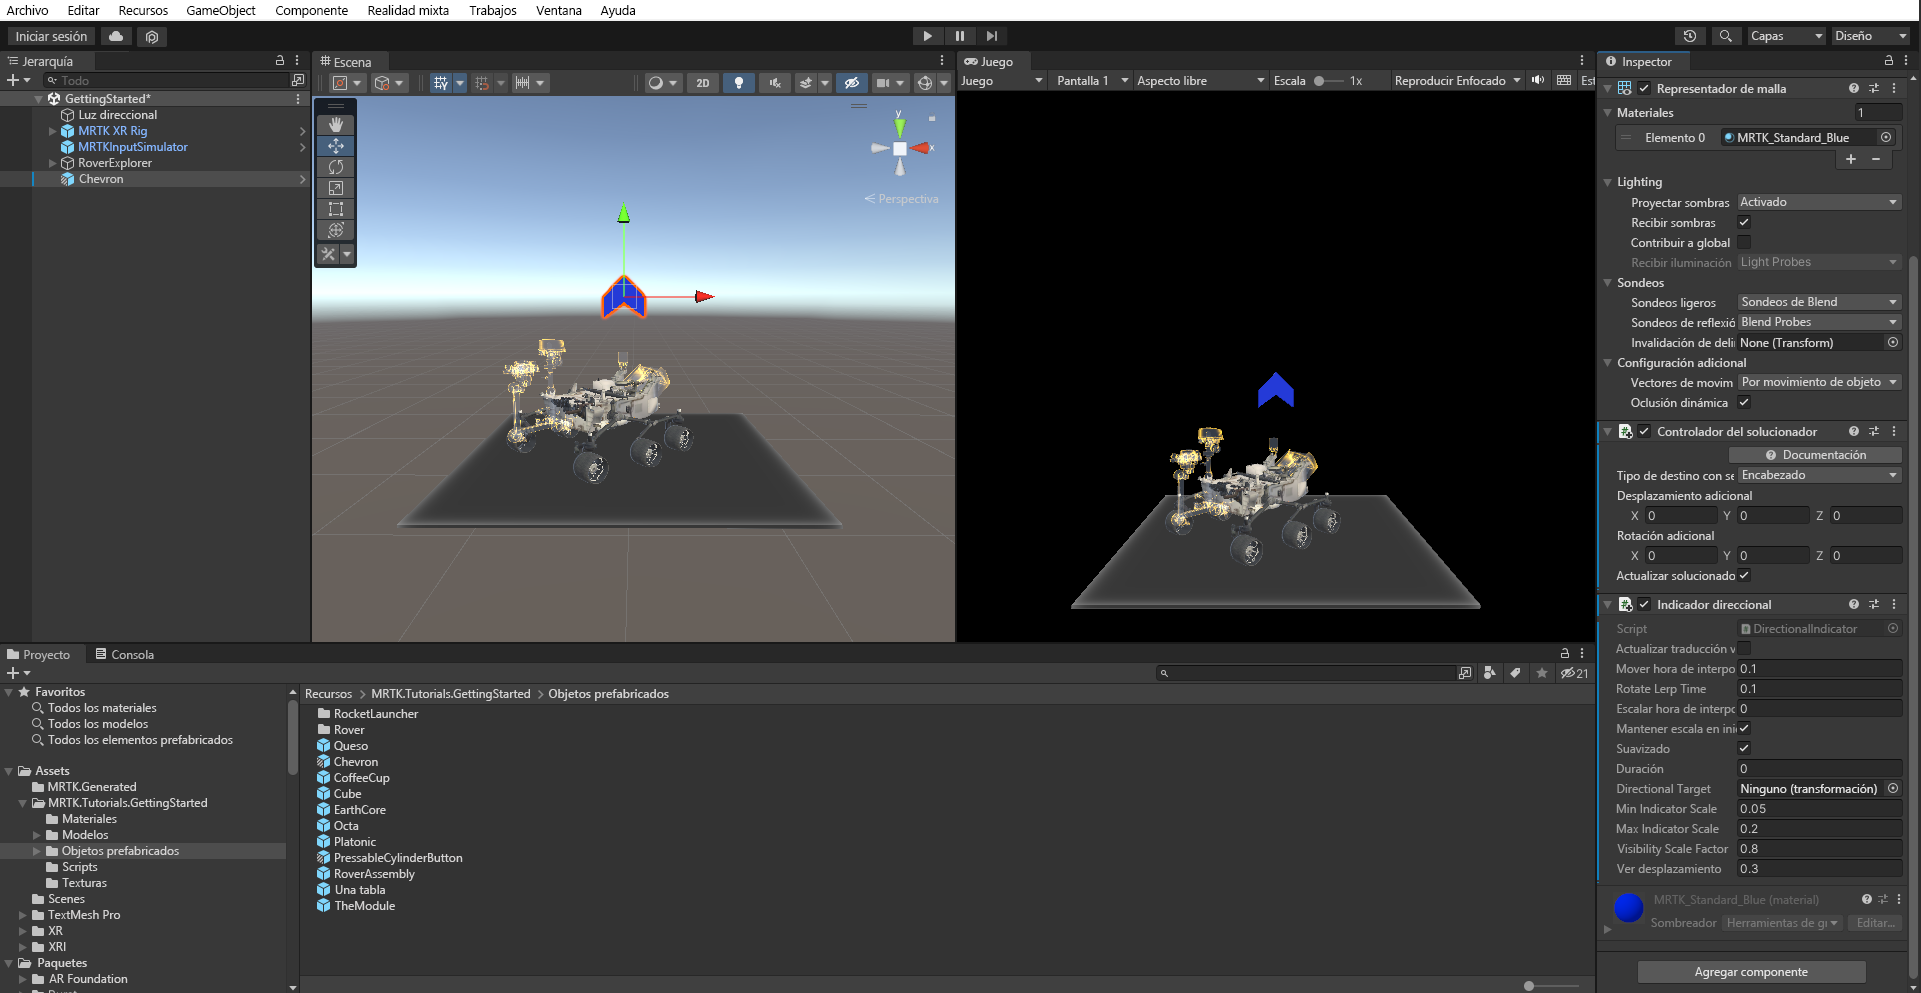Viewport: 1921px width, 993px height.
Task: Toggle Recibir sombras checkbox
Action: 1744,222
